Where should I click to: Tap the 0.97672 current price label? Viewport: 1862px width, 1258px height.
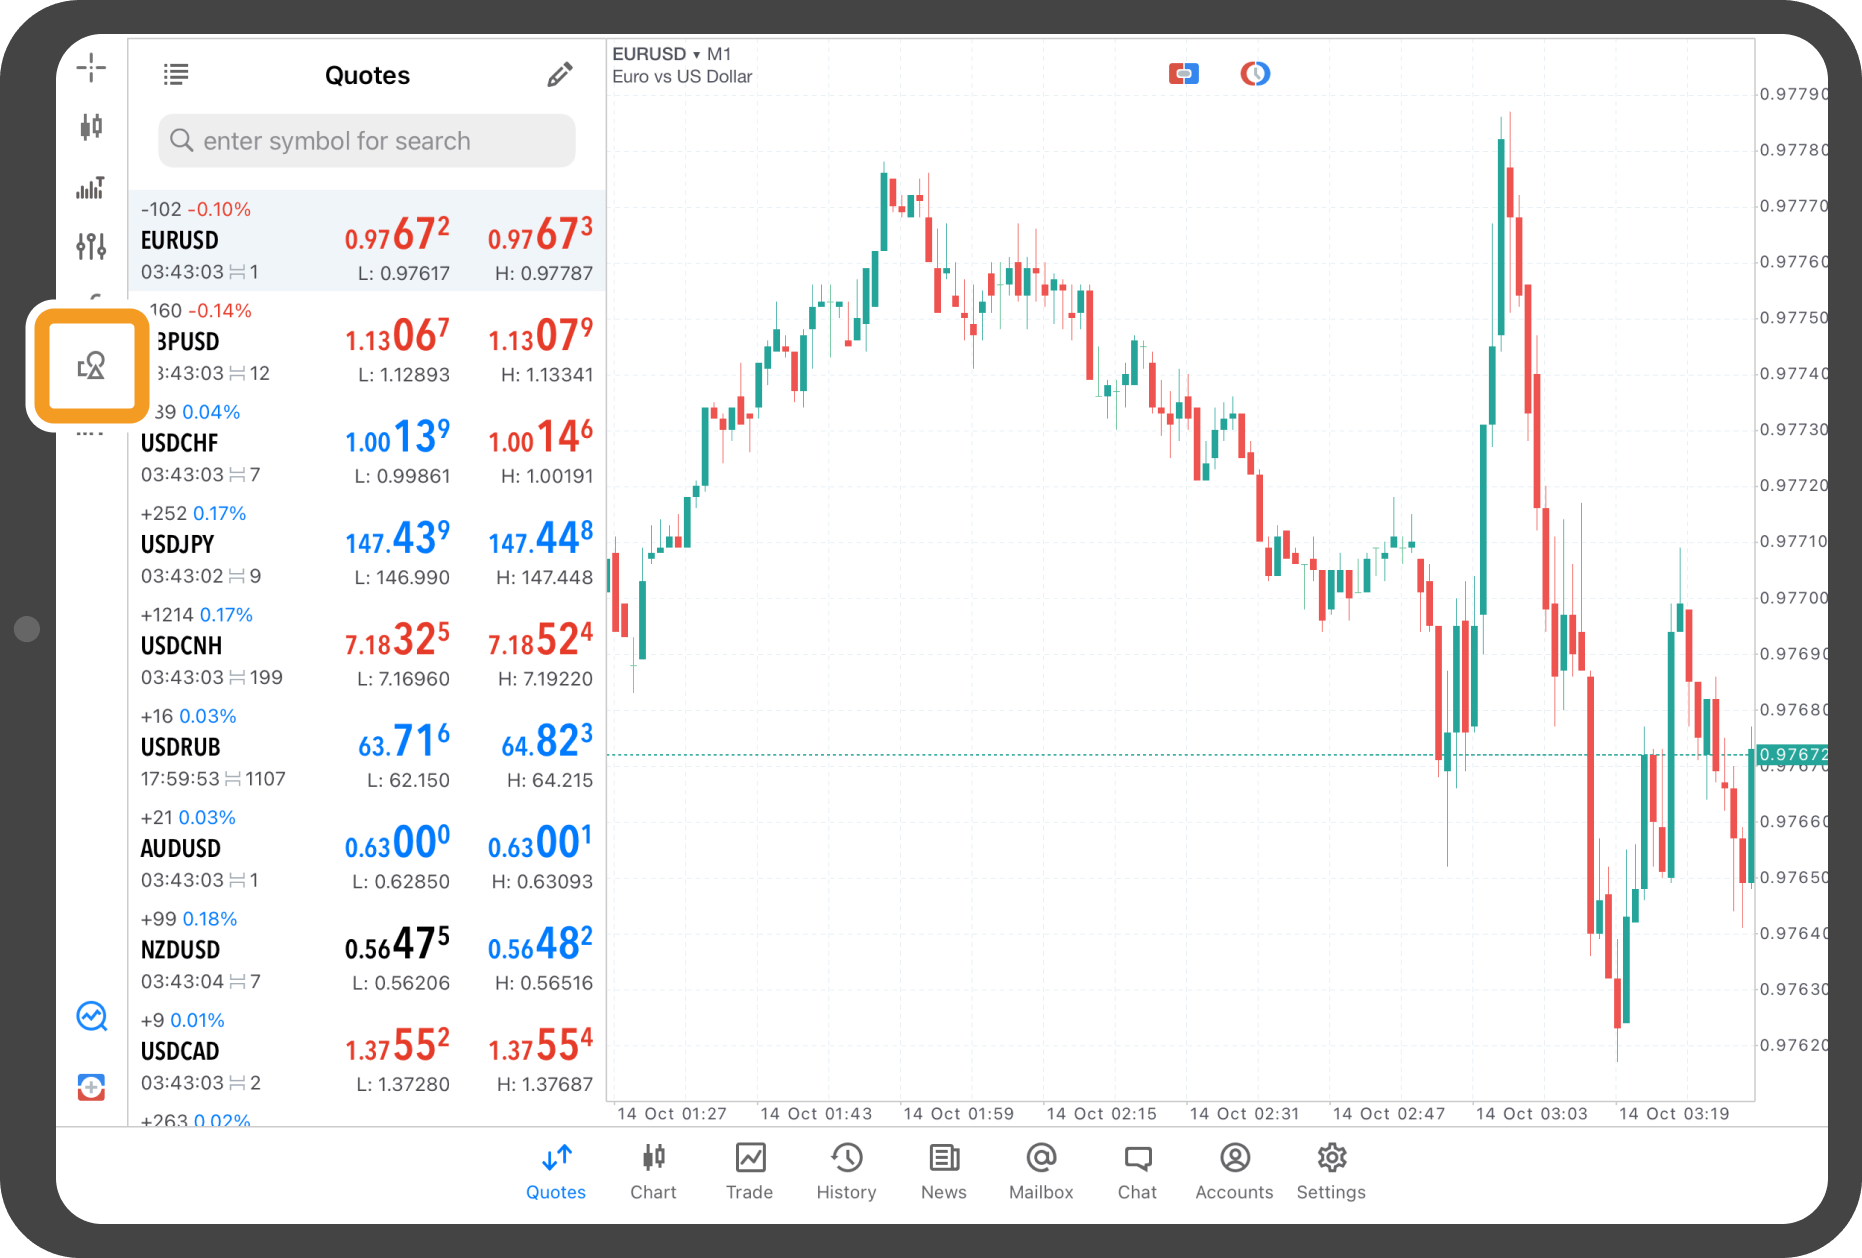tap(1793, 754)
